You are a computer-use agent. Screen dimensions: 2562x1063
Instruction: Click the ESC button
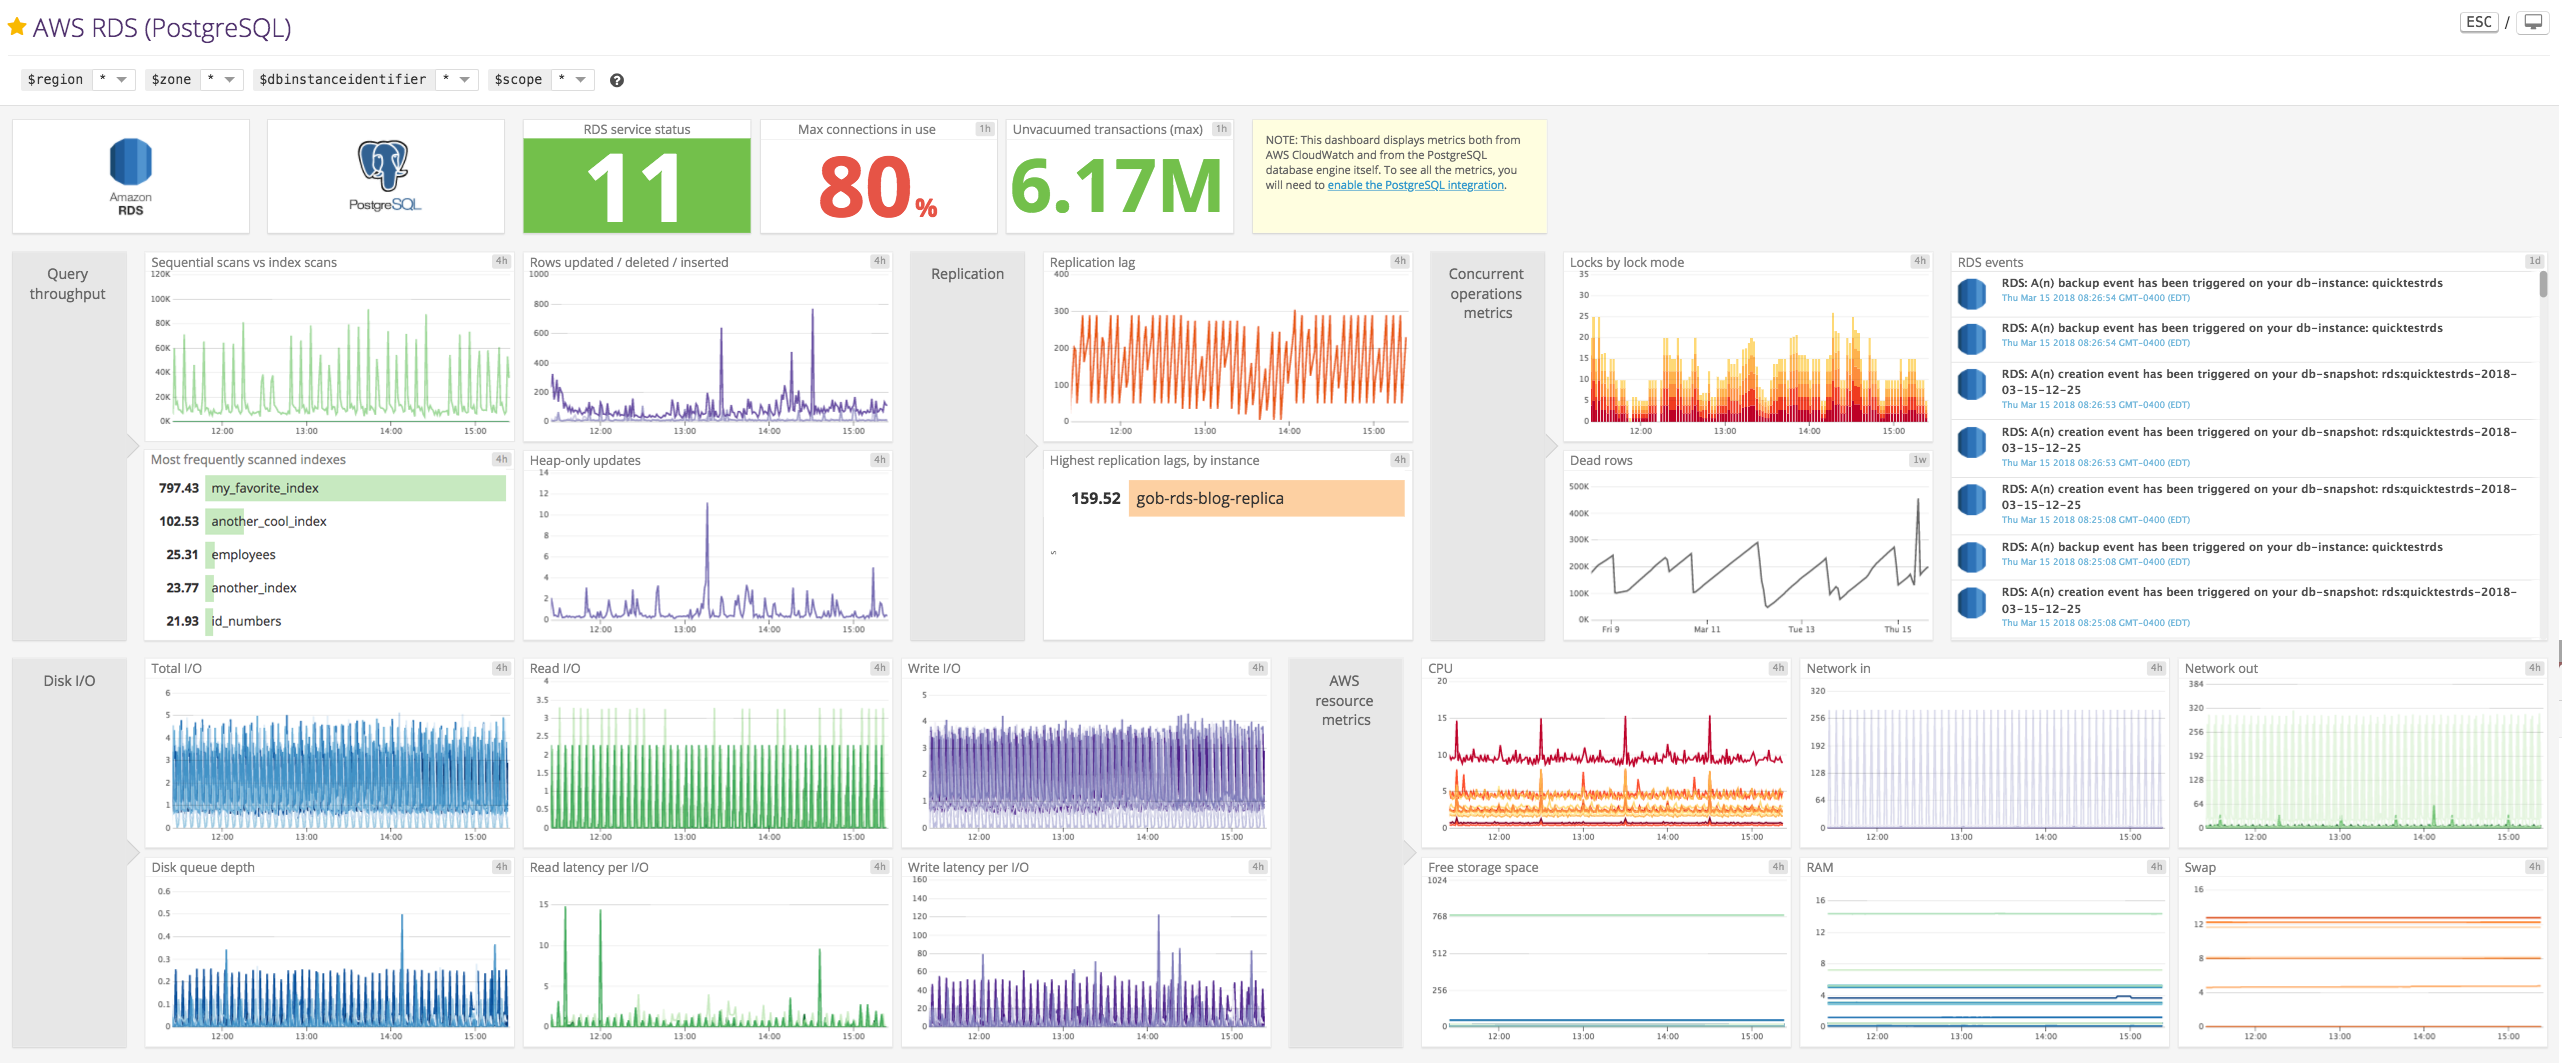pos(2479,21)
